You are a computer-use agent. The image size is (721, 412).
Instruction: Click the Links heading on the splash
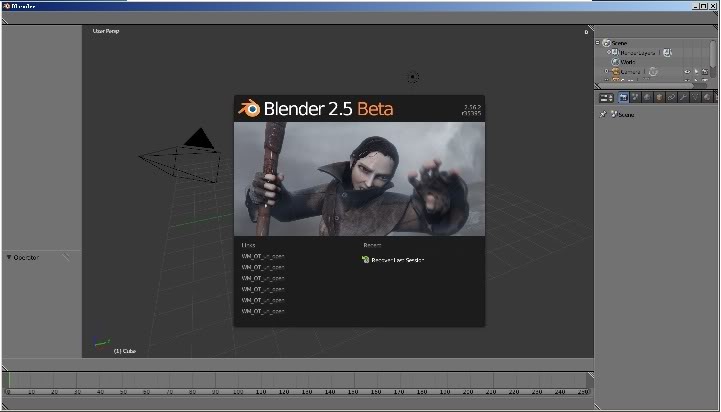(248, 245)
